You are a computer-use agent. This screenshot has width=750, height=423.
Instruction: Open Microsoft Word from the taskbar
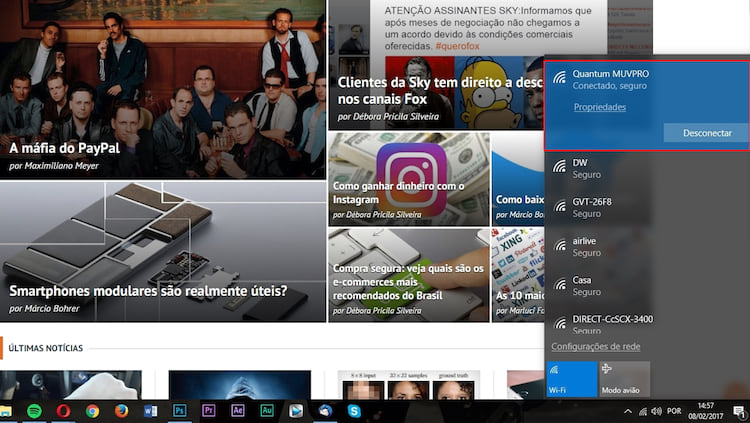(x=151, y=411)
